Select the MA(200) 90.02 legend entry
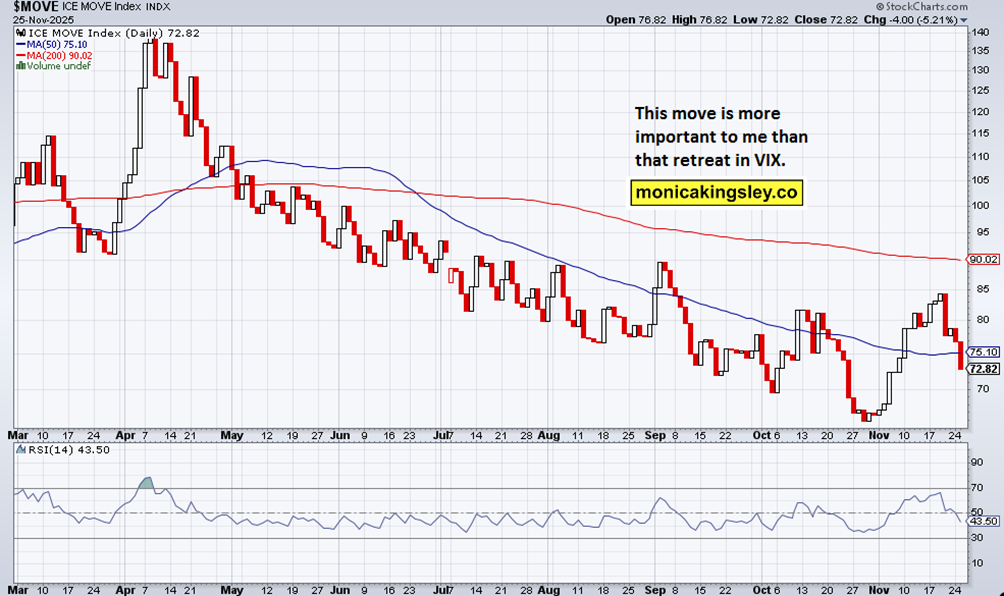1004x596 pixels. point(54,56)
